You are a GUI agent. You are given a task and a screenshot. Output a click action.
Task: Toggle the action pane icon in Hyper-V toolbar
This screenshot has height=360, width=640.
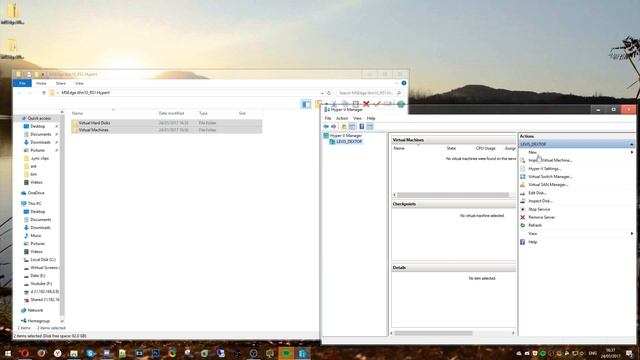click(370, 127)
